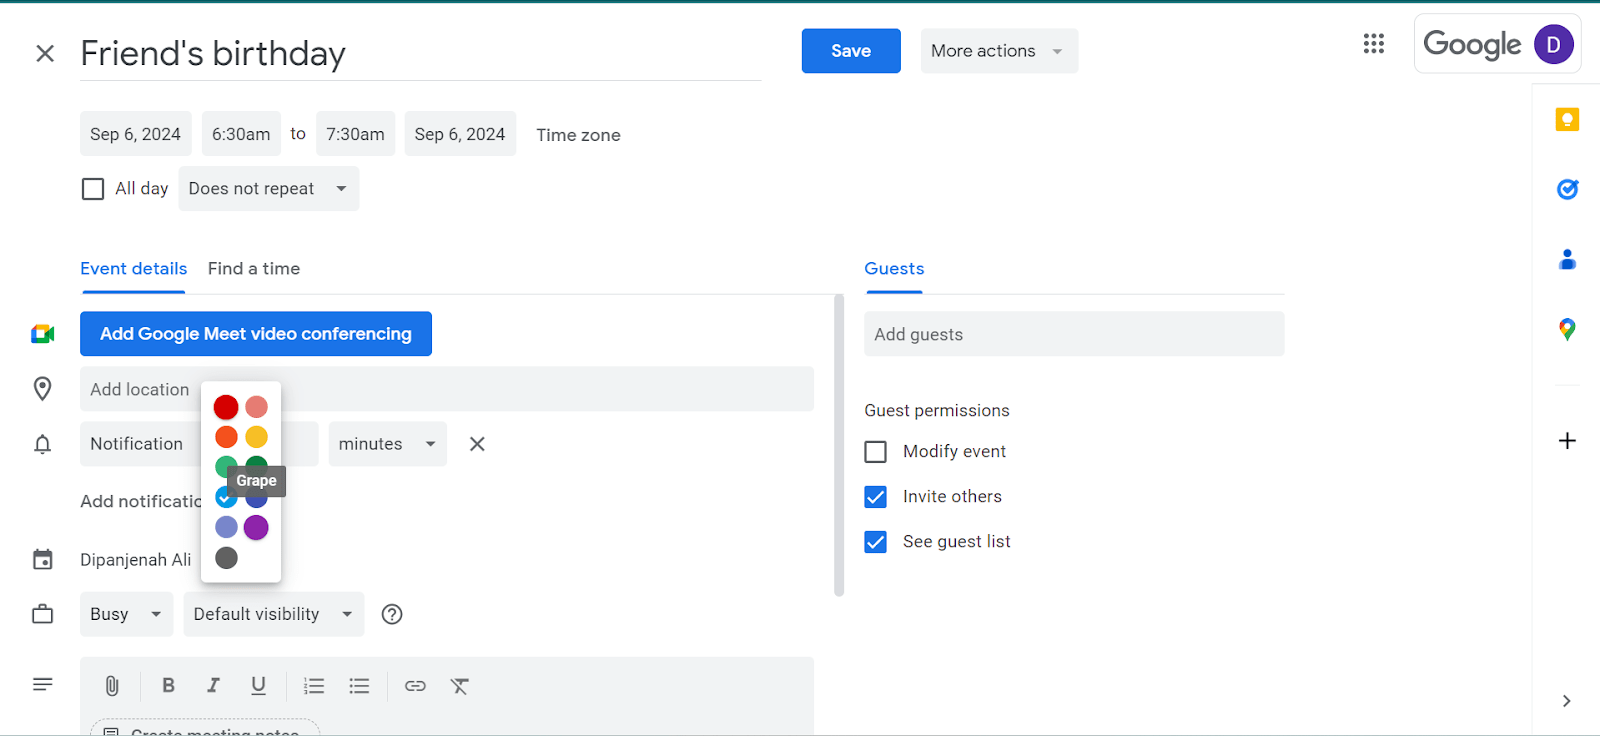
Task: Check the Modify event permission
Action: pyautogui.click(x=876, y=452)
